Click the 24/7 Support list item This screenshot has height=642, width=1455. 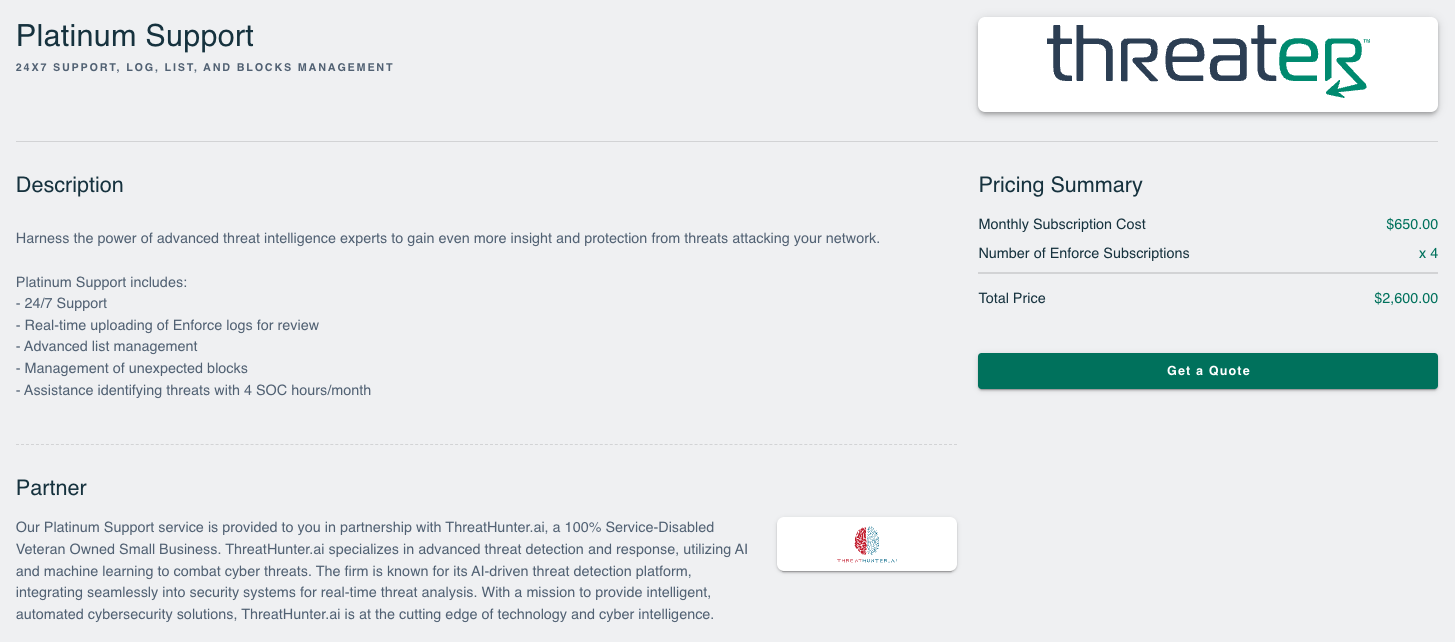[x=62, y=303]
